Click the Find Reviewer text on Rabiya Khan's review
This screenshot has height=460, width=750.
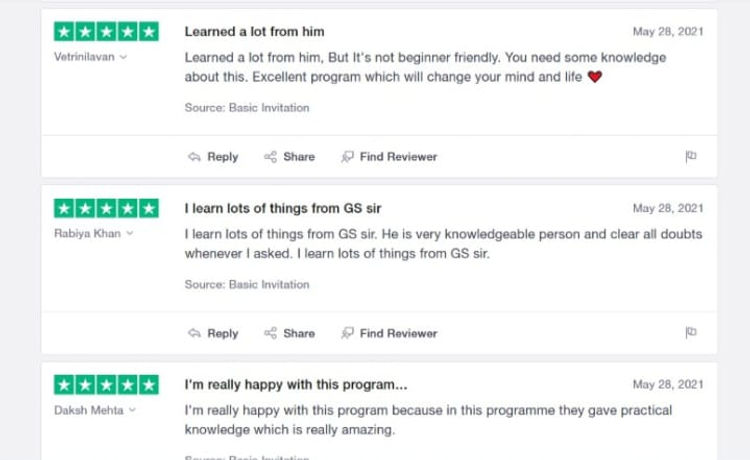(398, 334)
